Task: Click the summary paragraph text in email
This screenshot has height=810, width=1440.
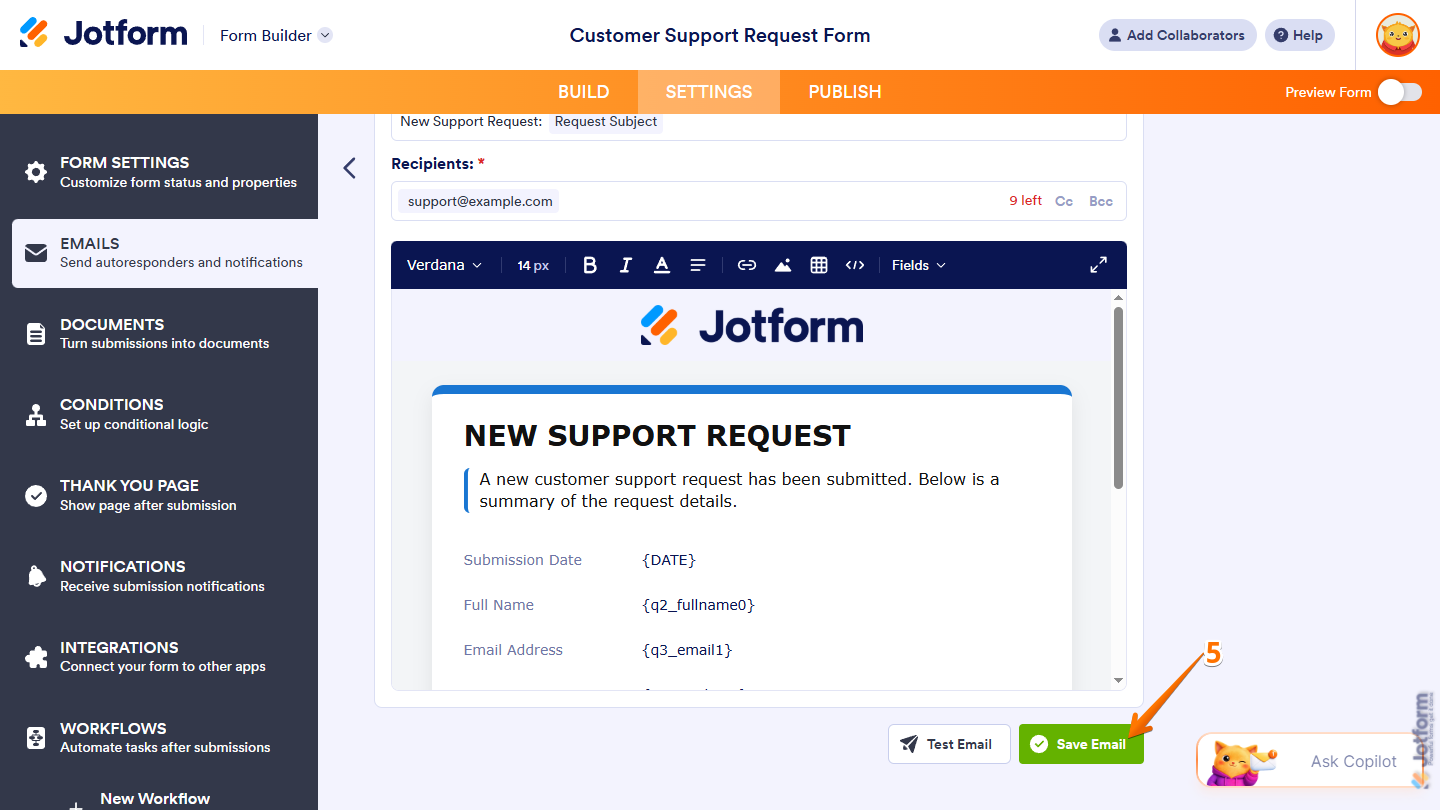Action: (739, 490)
